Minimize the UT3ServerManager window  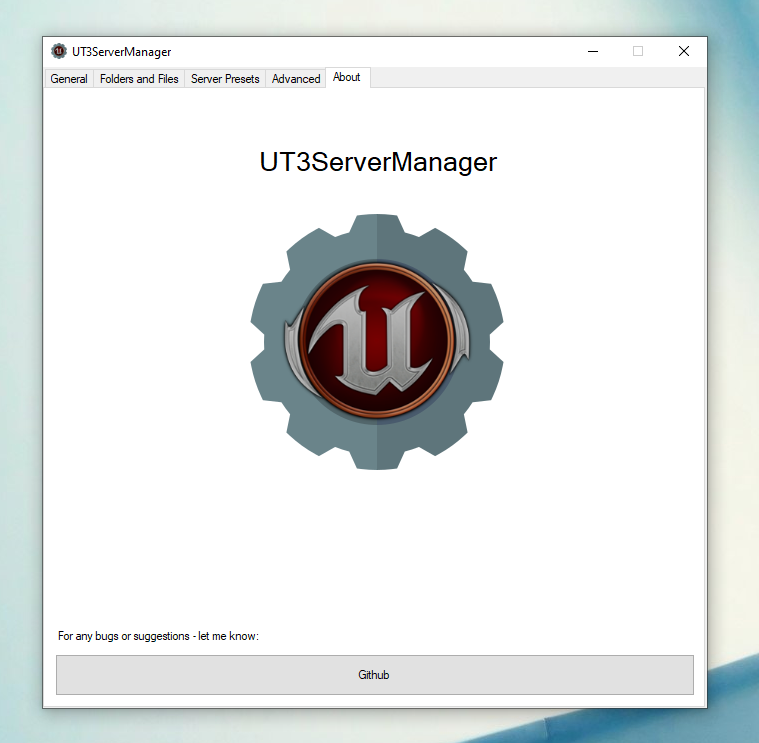tap(593, 51)
